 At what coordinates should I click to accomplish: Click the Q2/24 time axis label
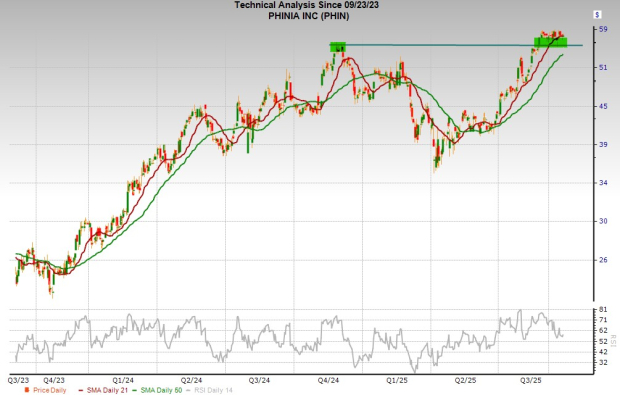click(191, 380)
